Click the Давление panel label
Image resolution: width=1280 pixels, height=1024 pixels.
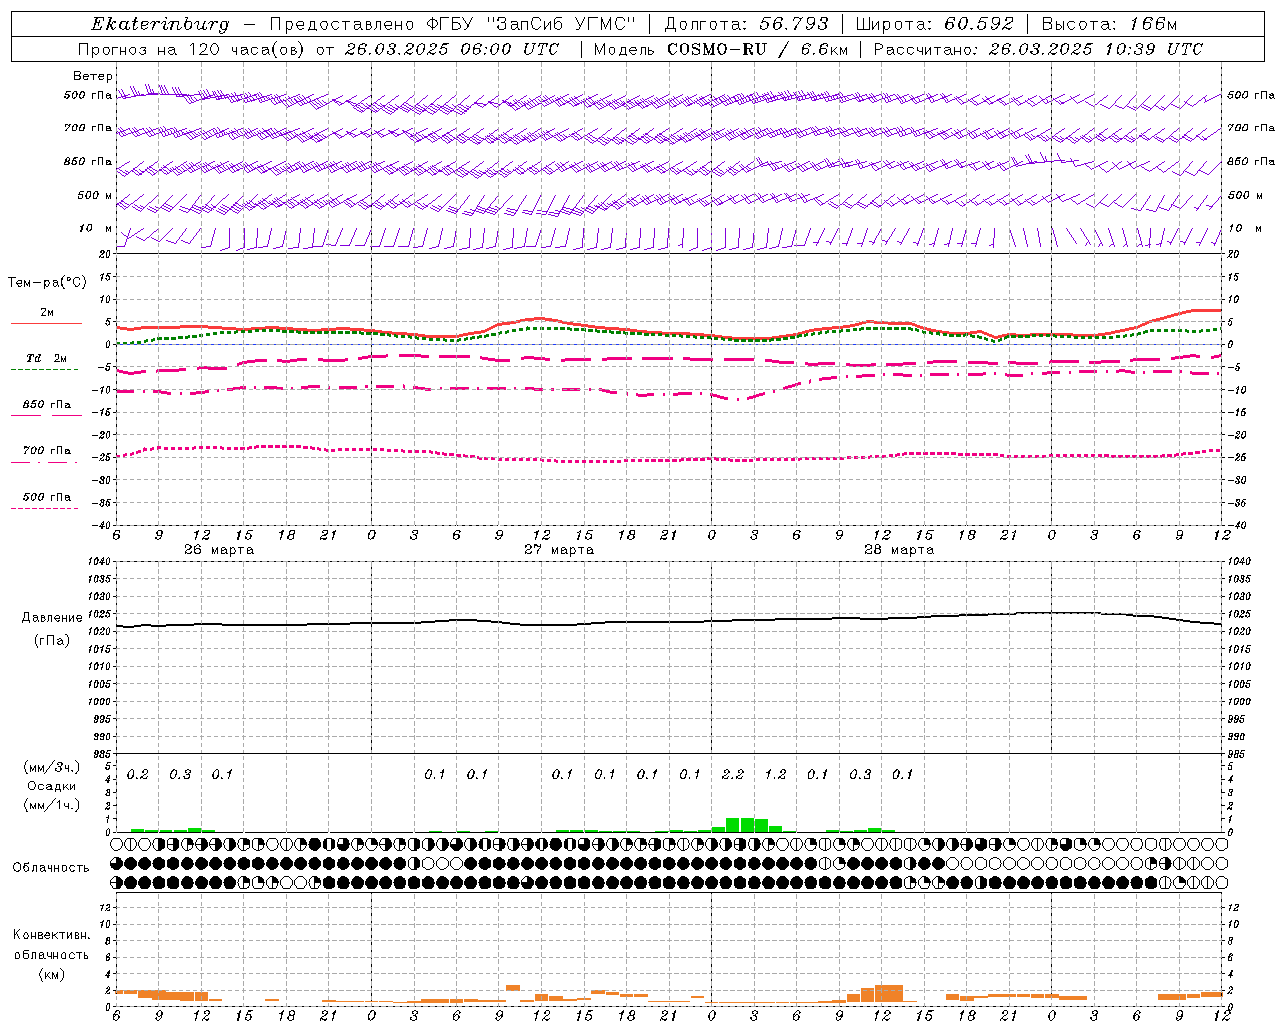tap(52, 618)
